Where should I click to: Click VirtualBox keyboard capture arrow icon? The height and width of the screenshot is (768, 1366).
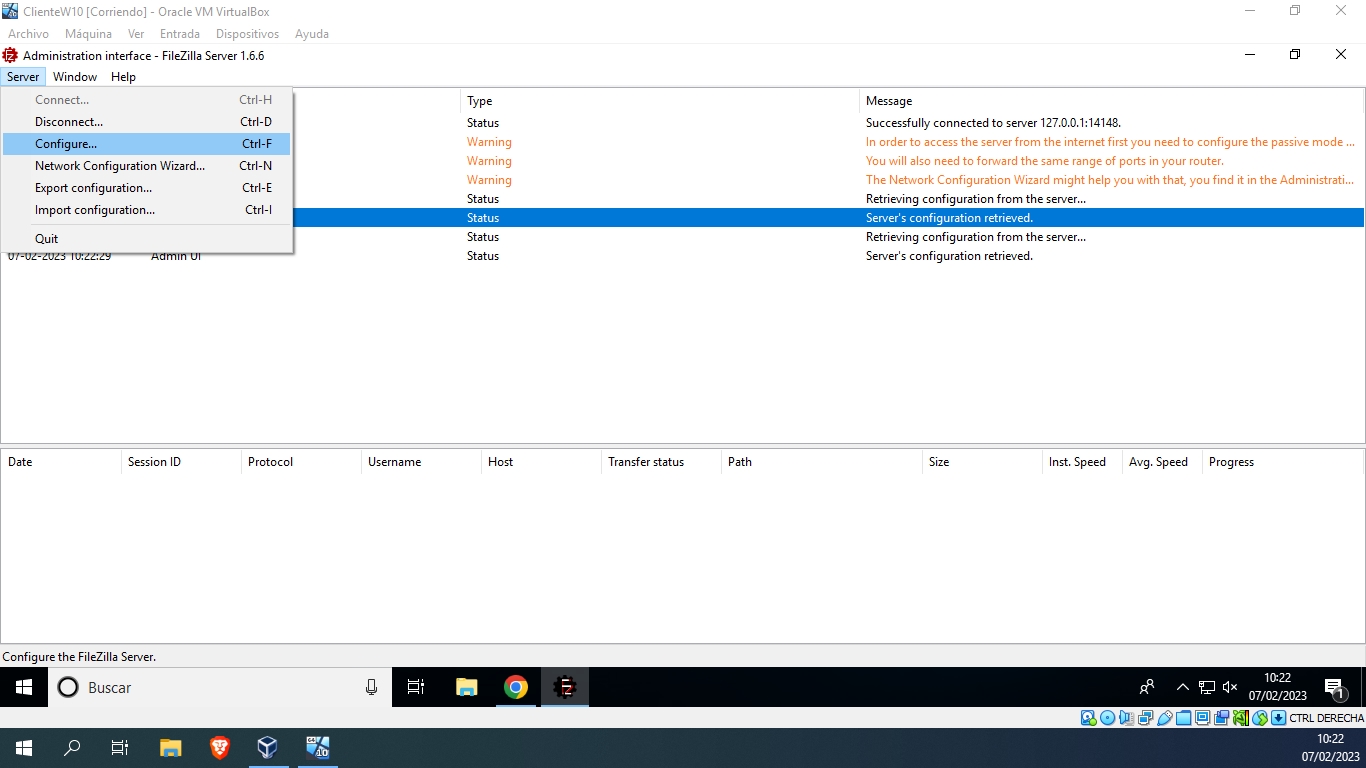coord(1278,718)
